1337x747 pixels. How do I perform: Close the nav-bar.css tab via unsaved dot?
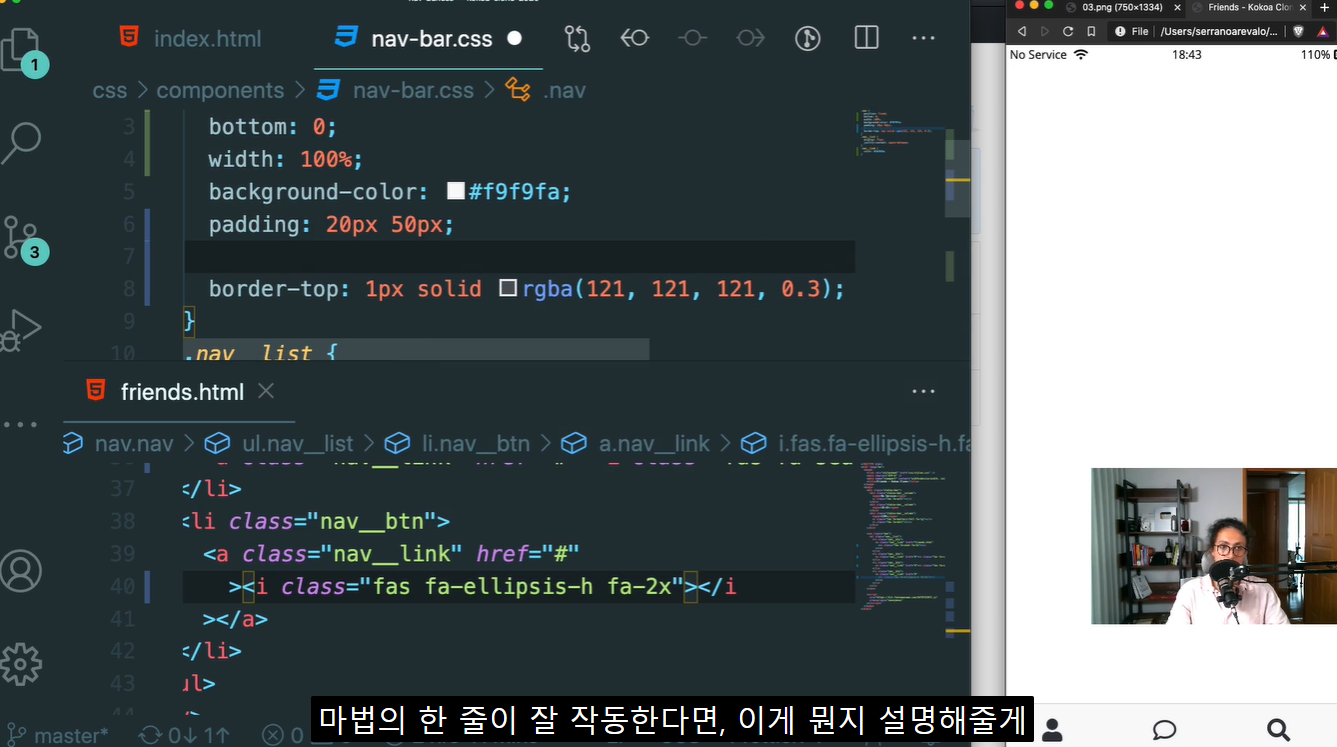(x=514, y=39)
